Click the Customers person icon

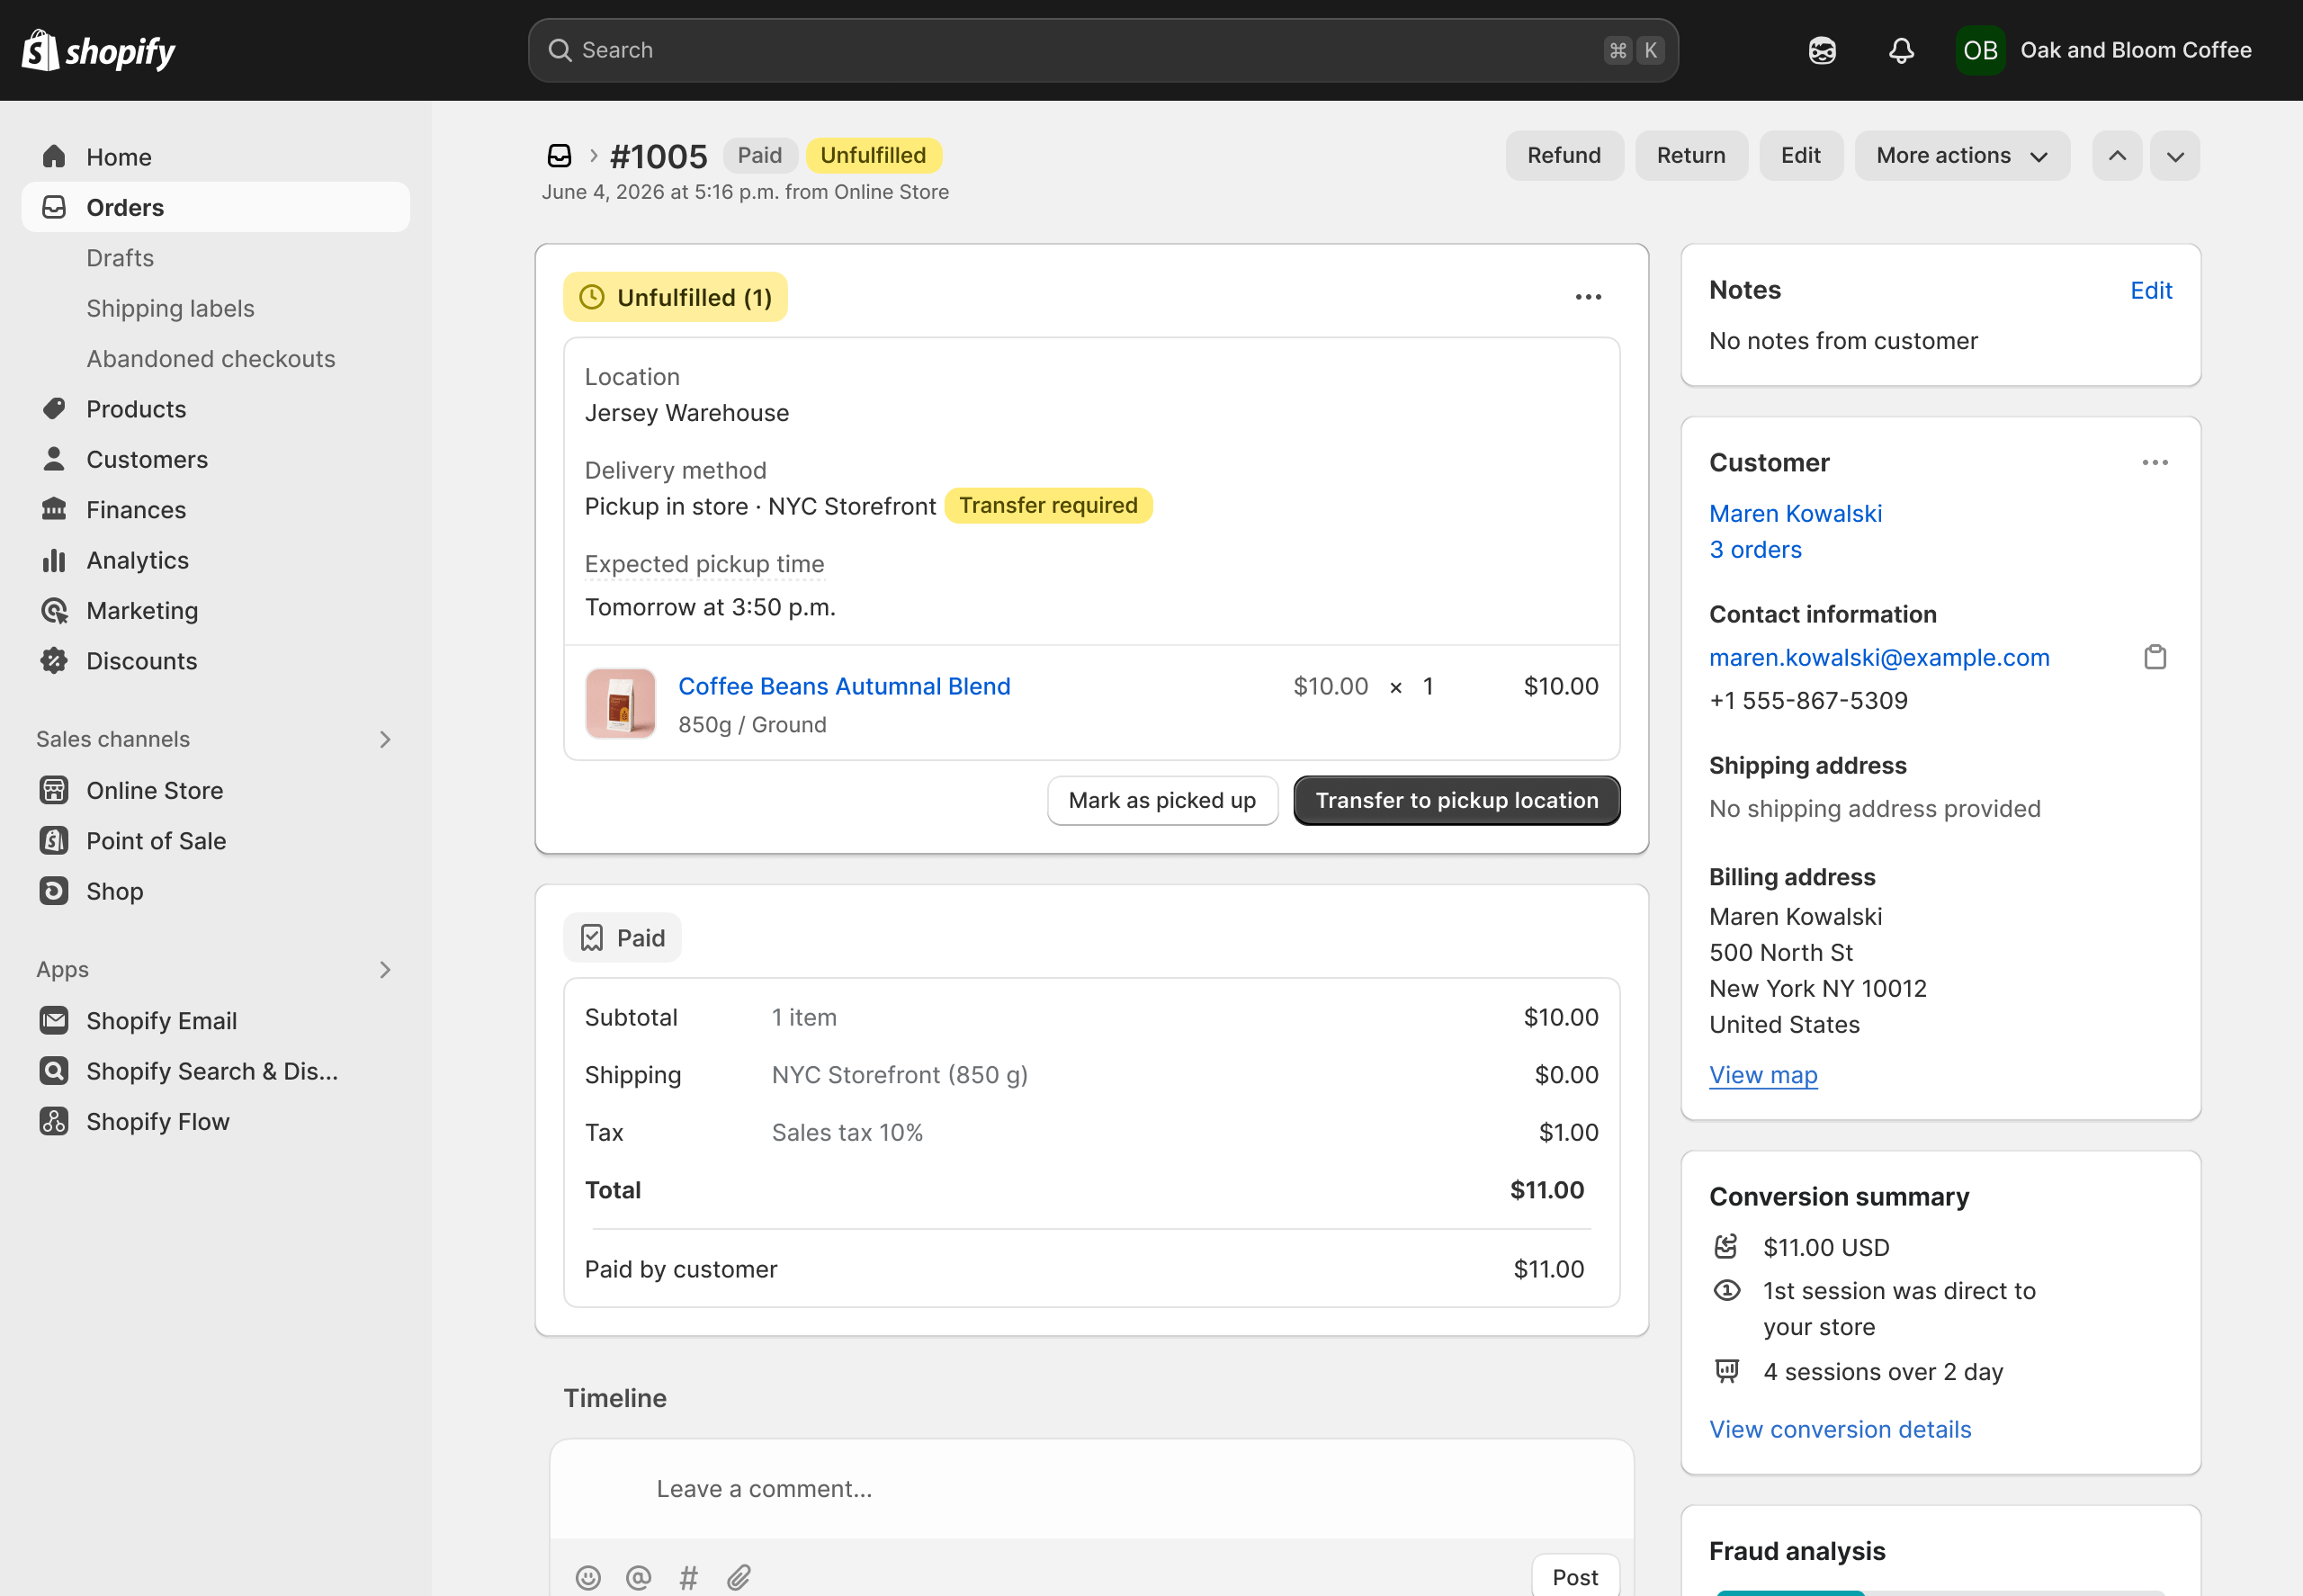[54, 459]
